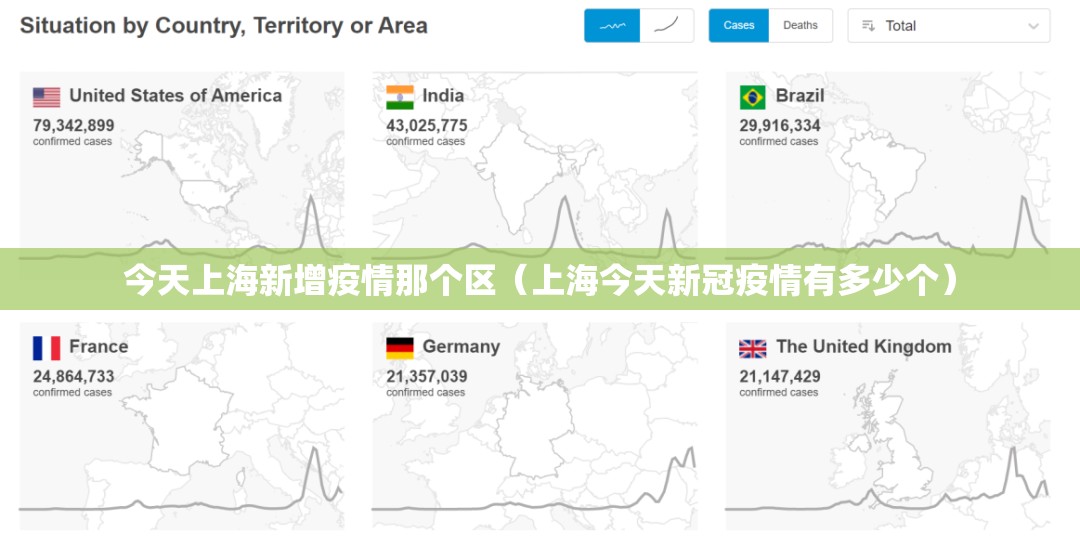
Task: Click the France flag icon
Action: click(46, 348)
